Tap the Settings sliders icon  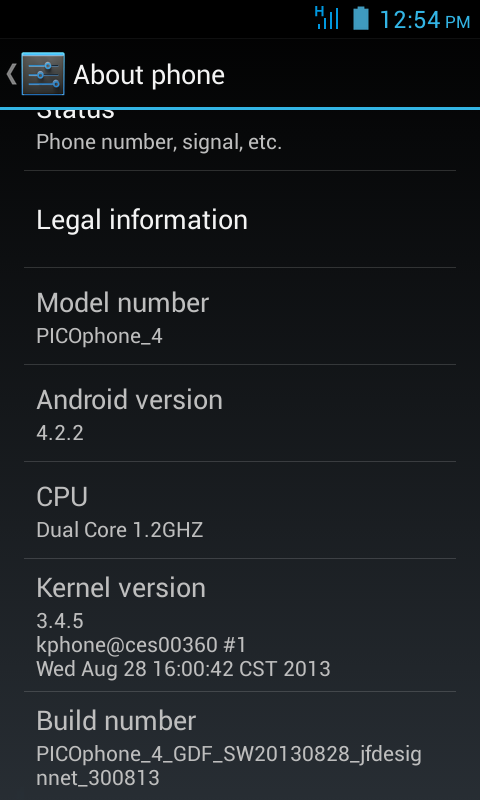tap(43, 73)
